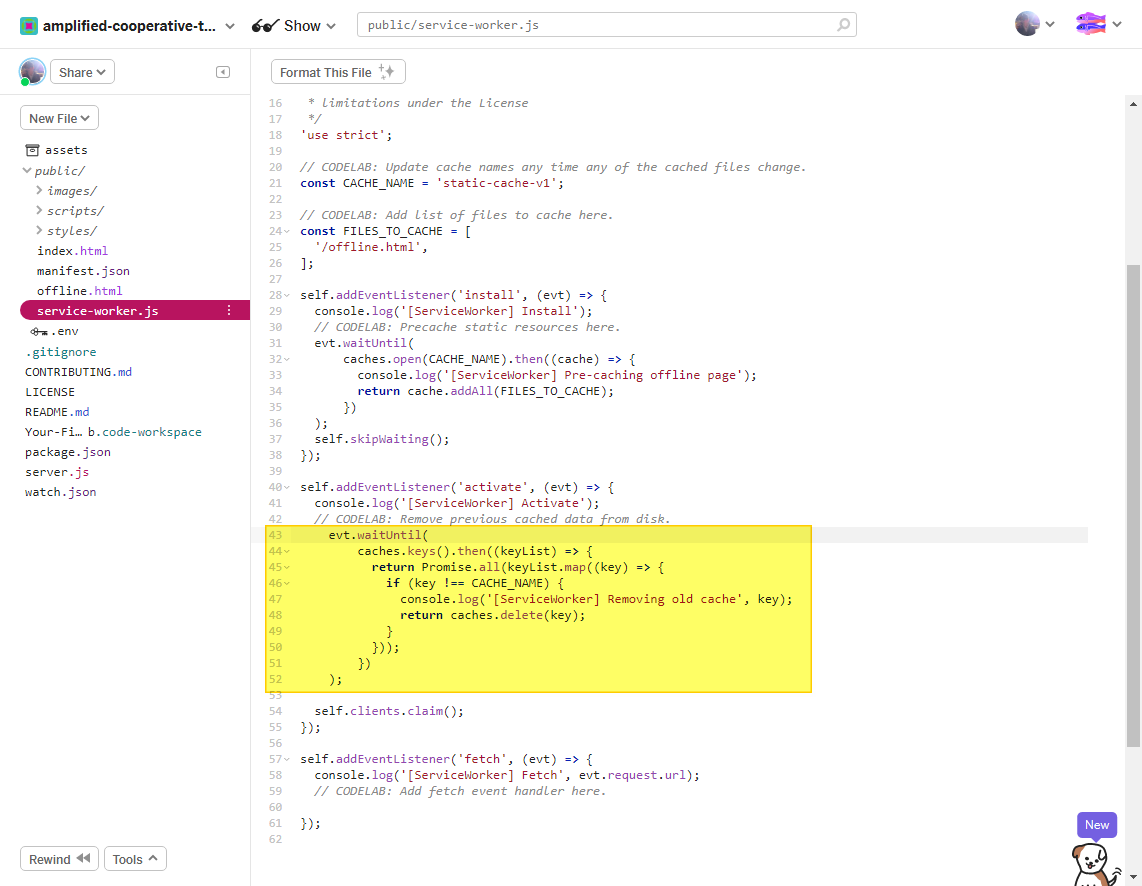Click the file search input field

606,25
